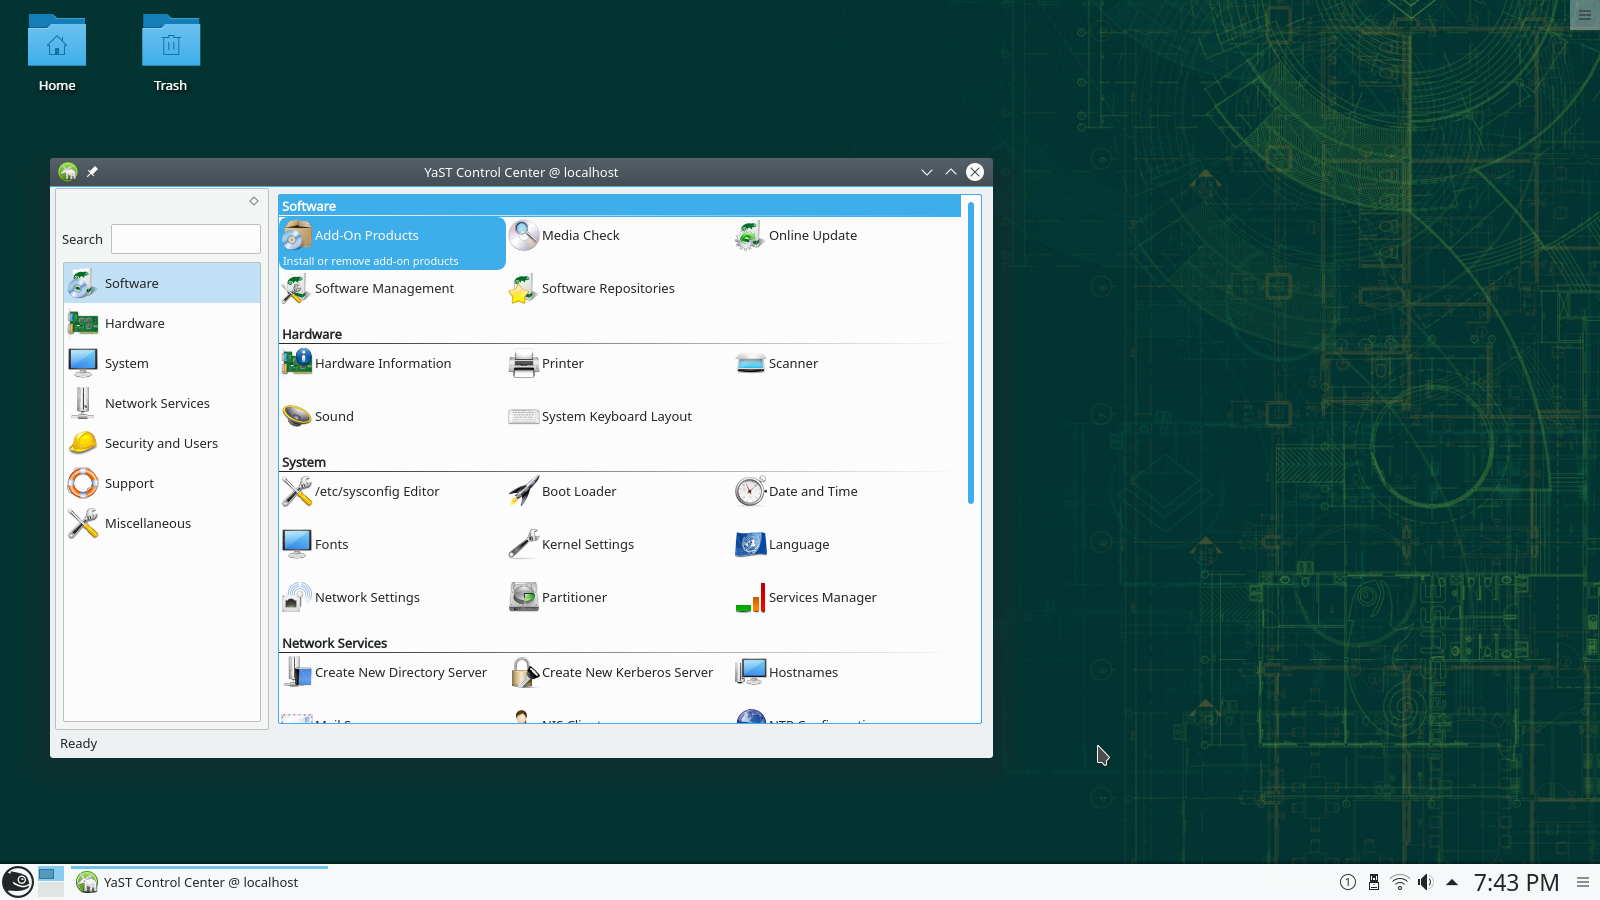This screenshot has height=900, width=1600.
Task: Click the module list vertical scrollbar
Action: point(970,353)
